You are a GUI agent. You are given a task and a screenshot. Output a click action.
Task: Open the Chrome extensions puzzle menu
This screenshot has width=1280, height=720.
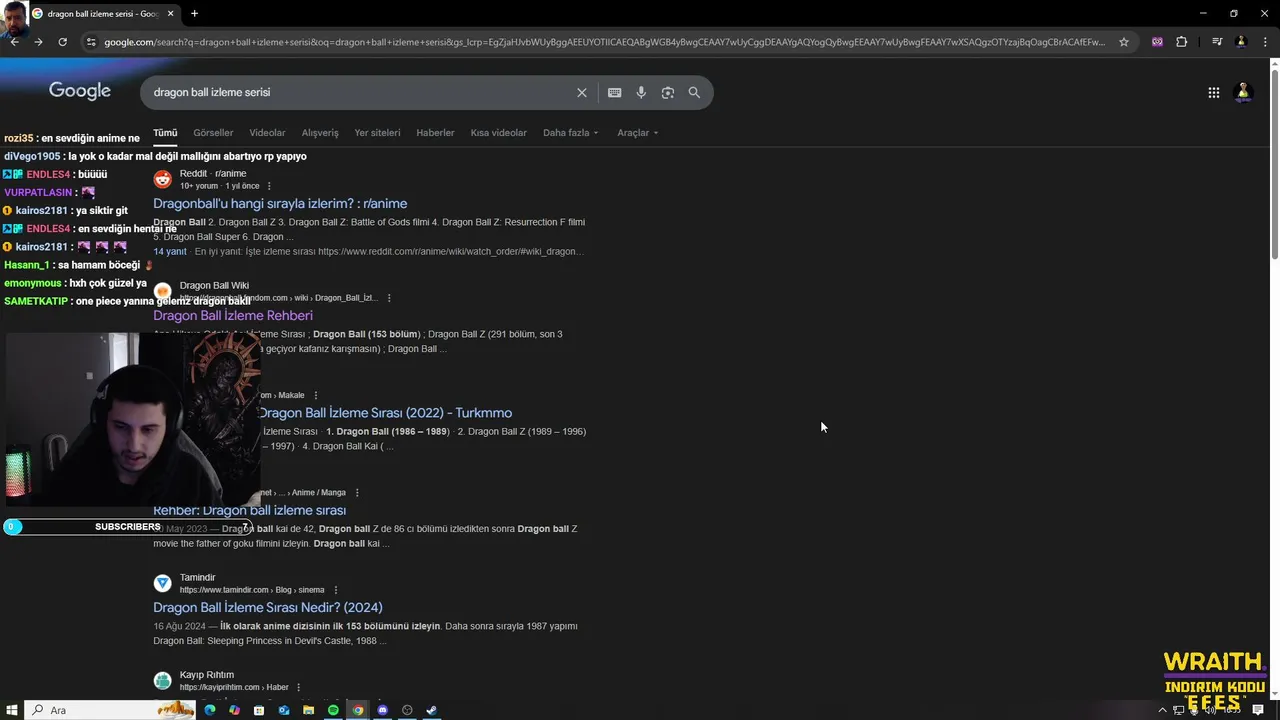click(x=1181, y=42)
